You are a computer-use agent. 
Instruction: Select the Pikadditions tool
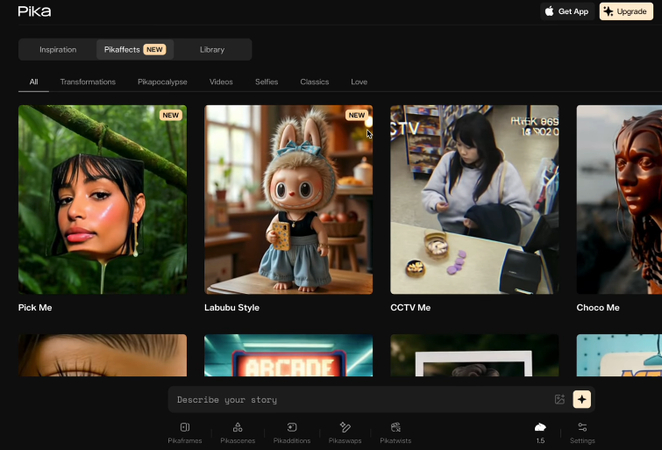click(x=292, y=432)
